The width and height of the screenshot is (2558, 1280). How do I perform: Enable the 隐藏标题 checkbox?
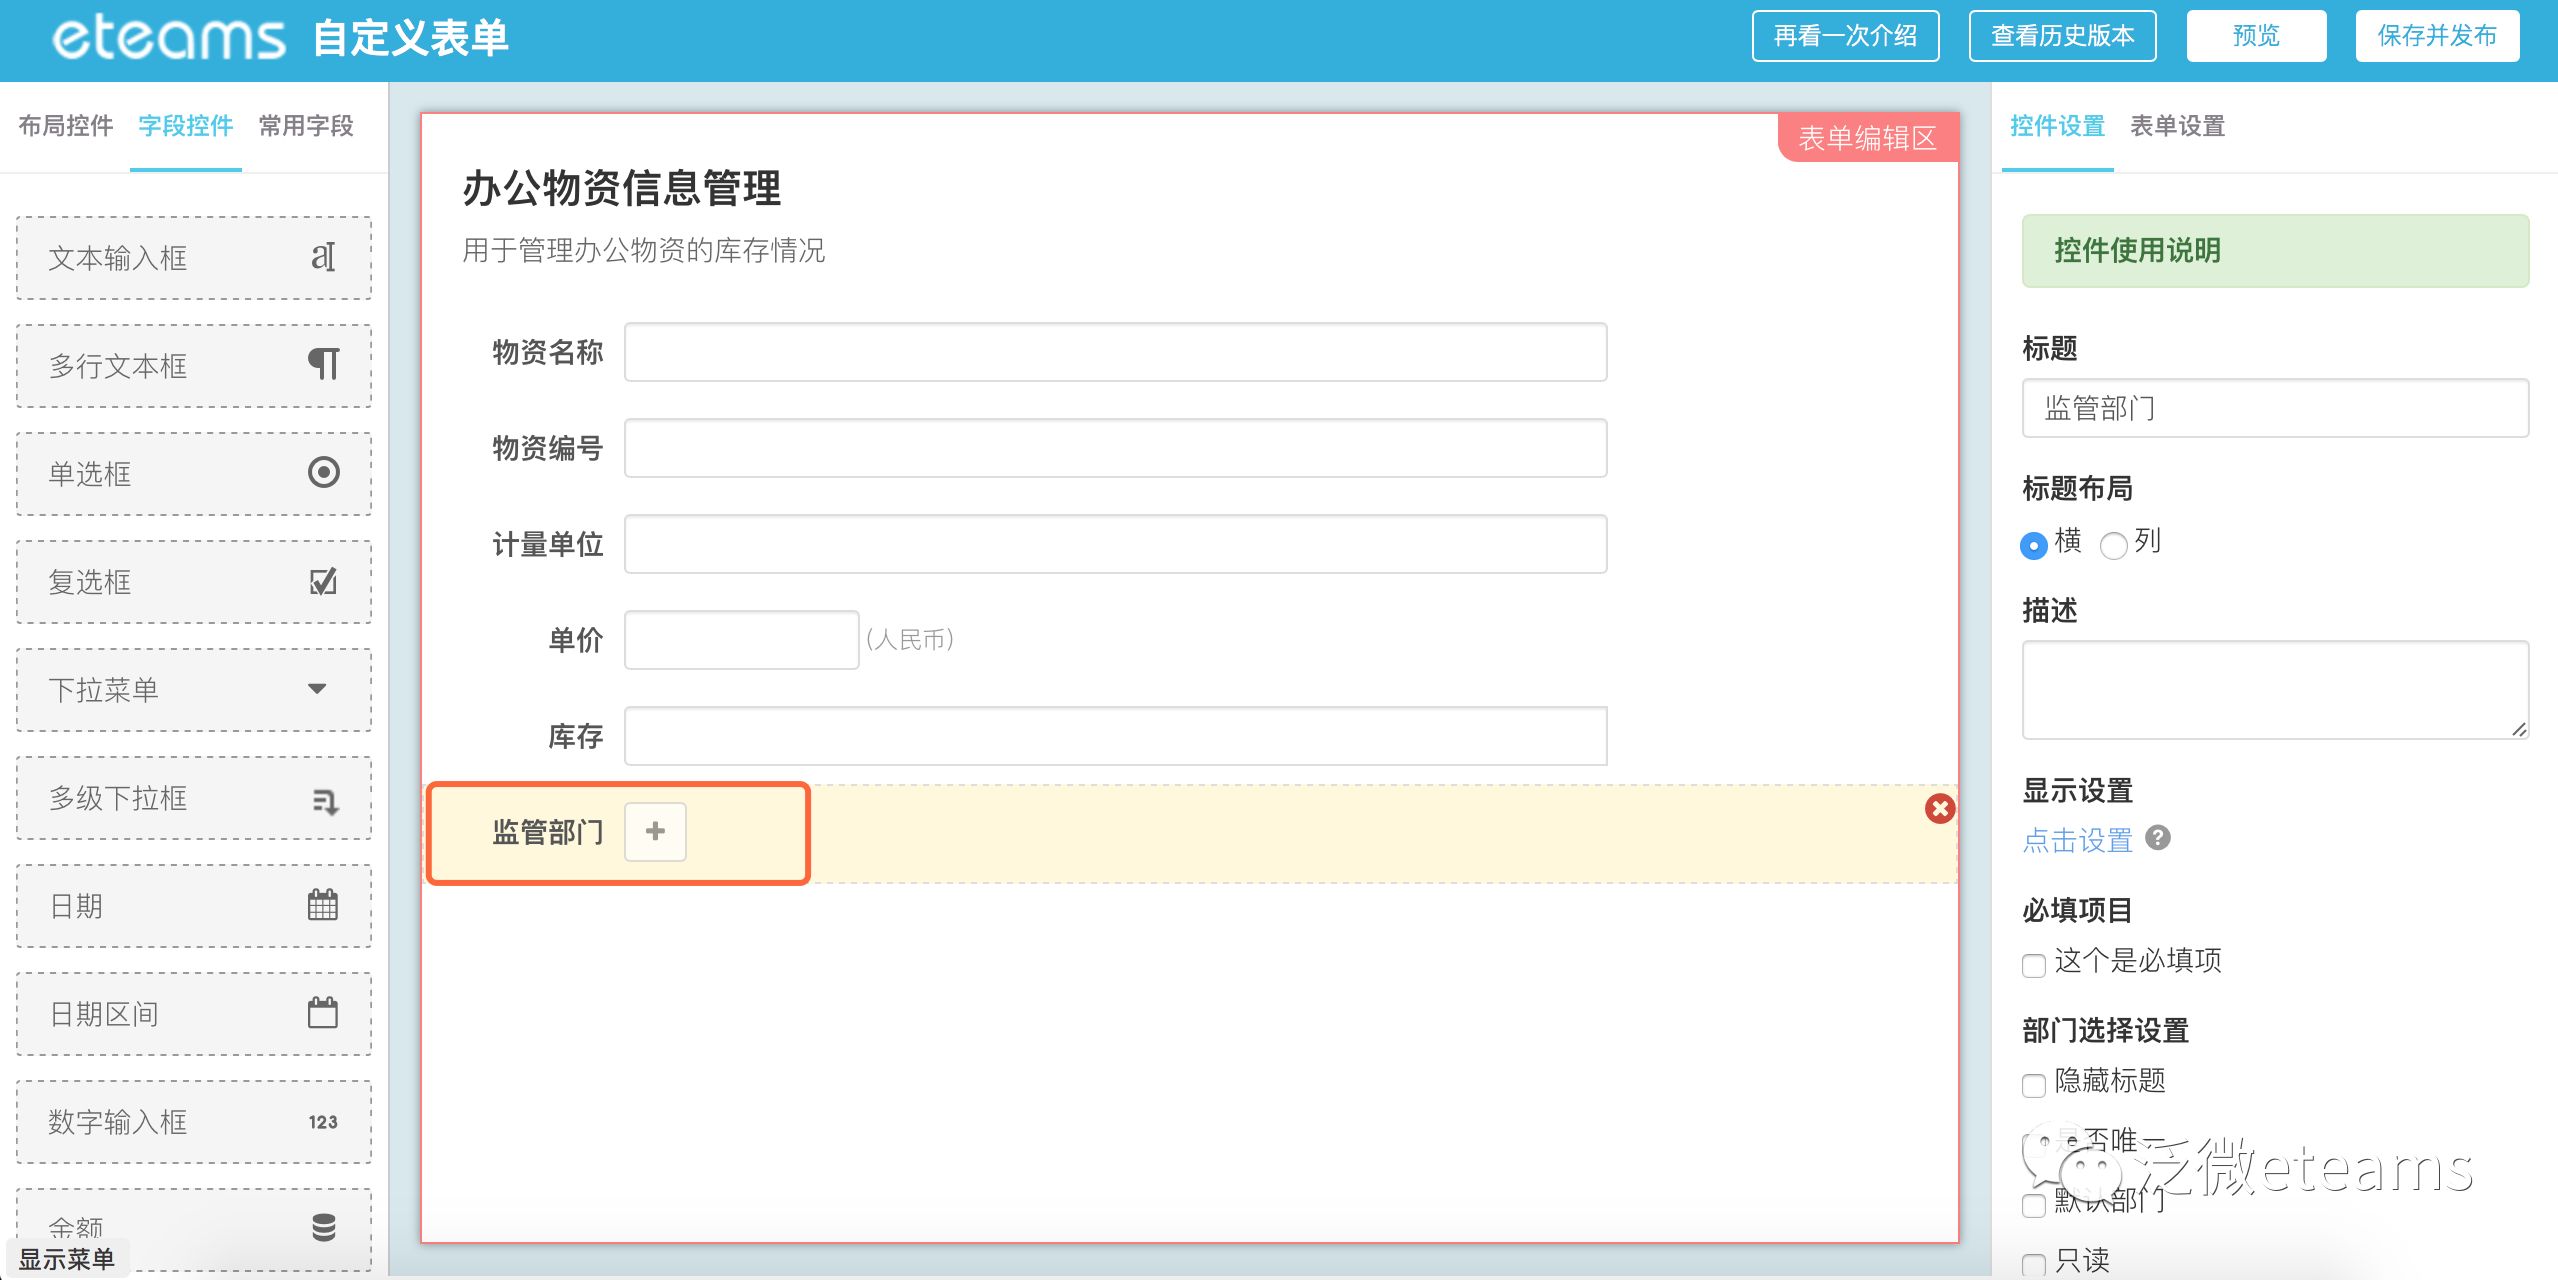pos(2033,1085)
